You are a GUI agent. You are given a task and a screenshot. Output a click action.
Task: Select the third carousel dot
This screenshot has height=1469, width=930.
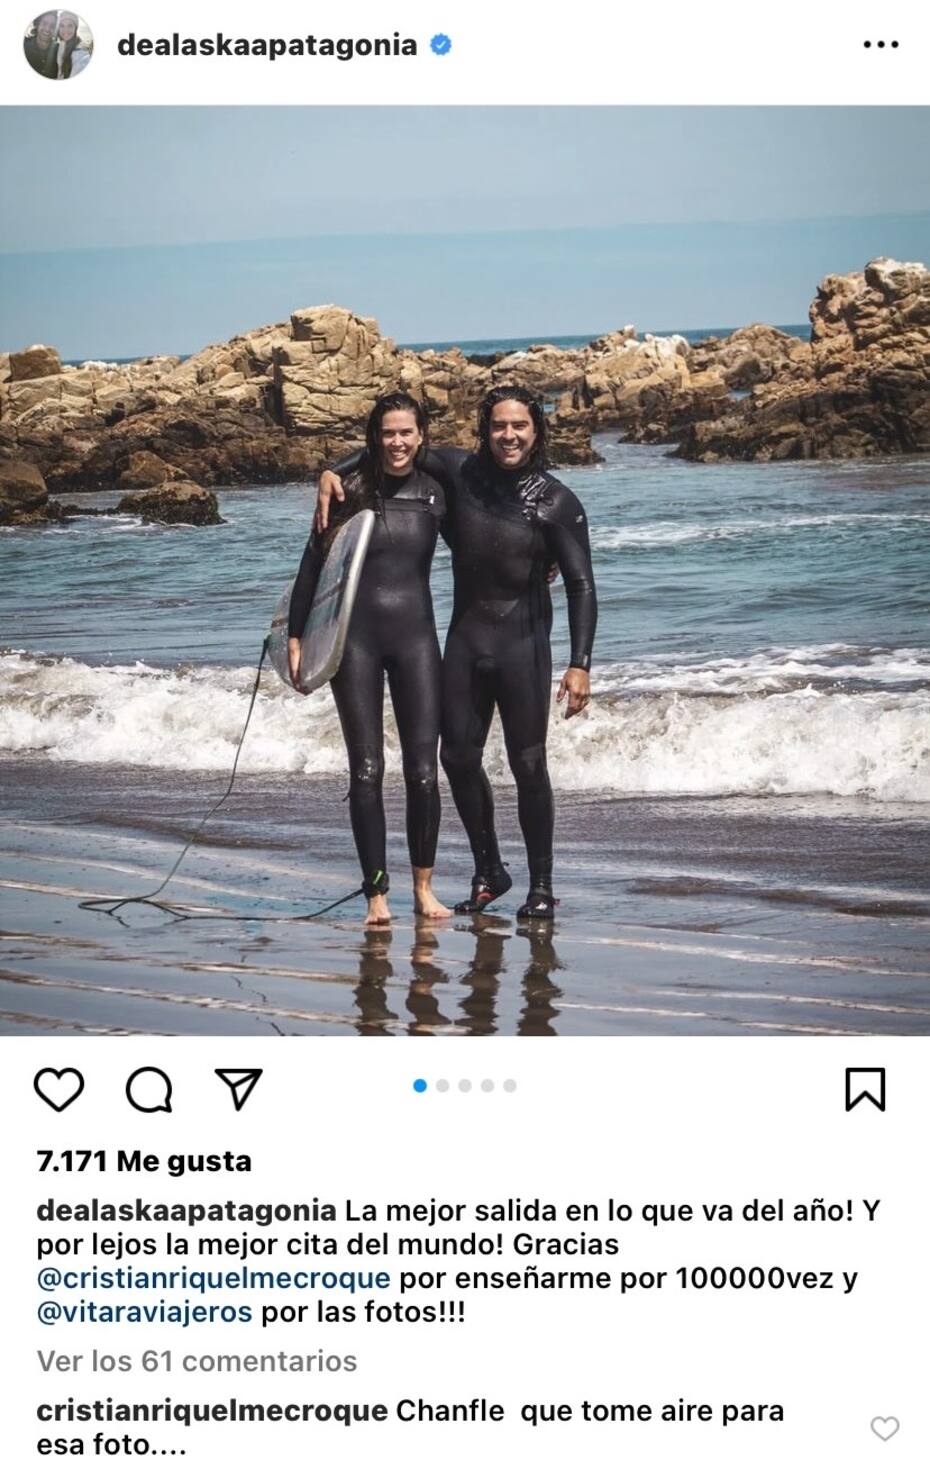pos(465,1086)
